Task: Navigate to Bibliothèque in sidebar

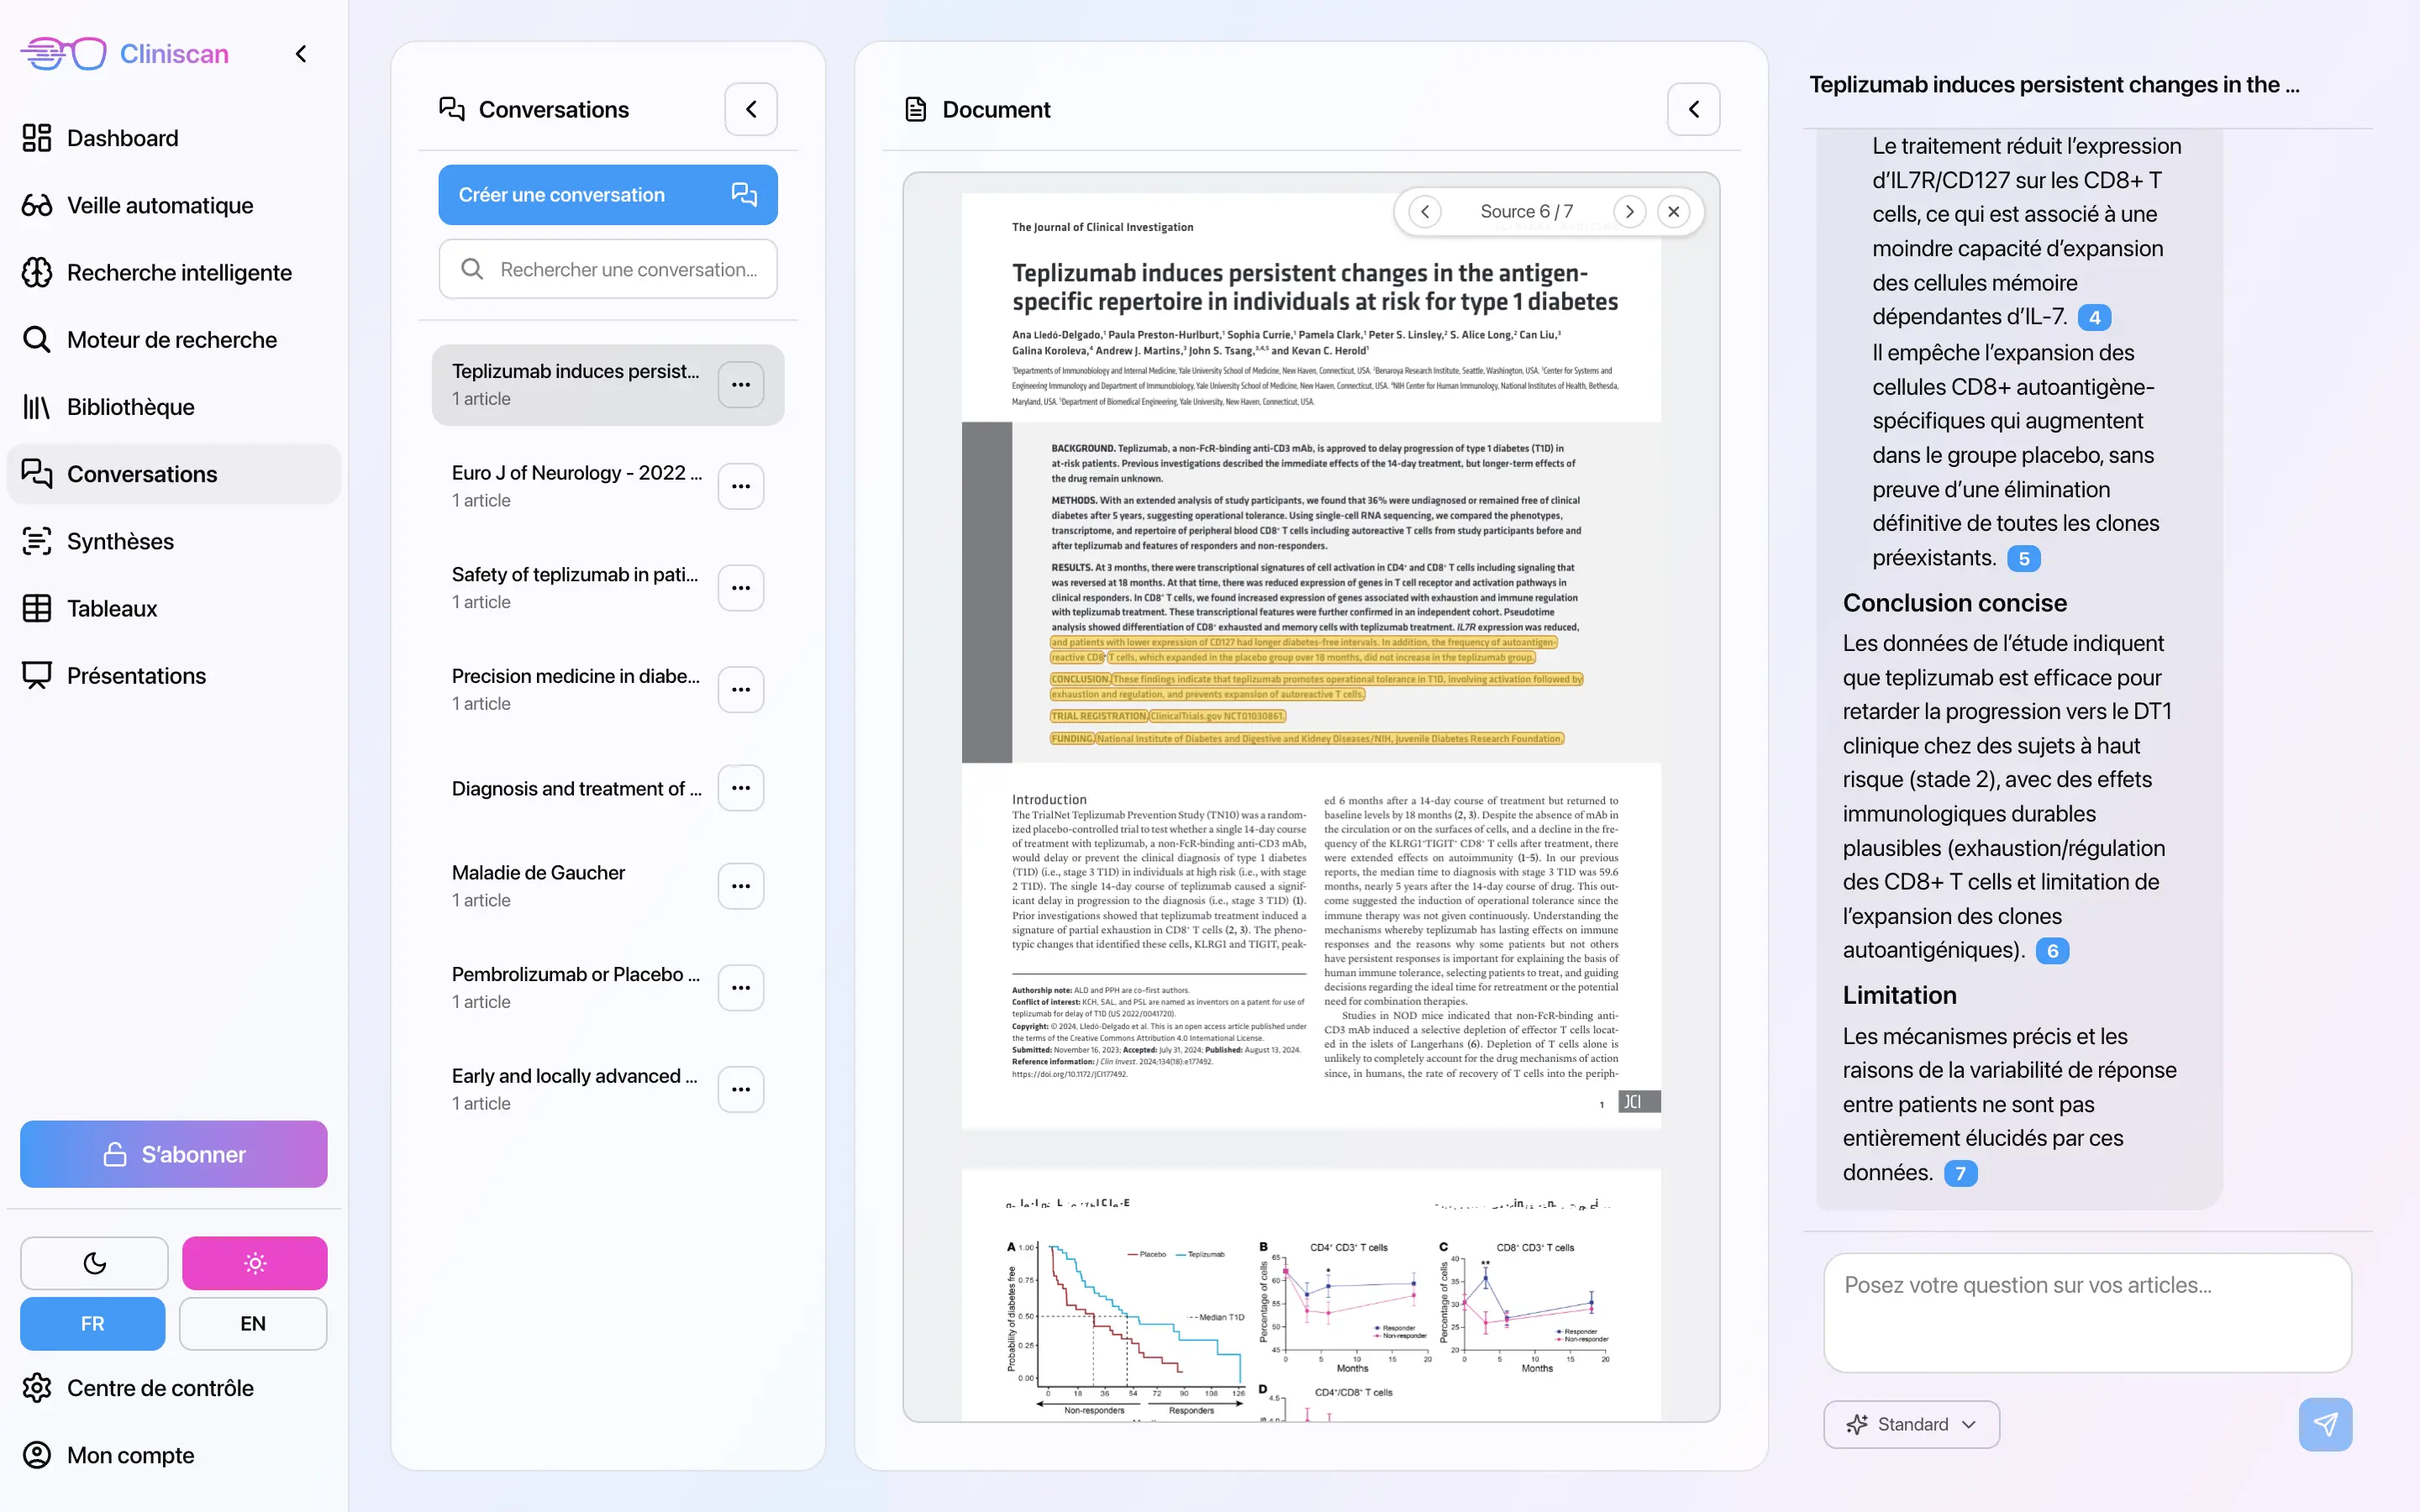Action: [x=130, y=407]
